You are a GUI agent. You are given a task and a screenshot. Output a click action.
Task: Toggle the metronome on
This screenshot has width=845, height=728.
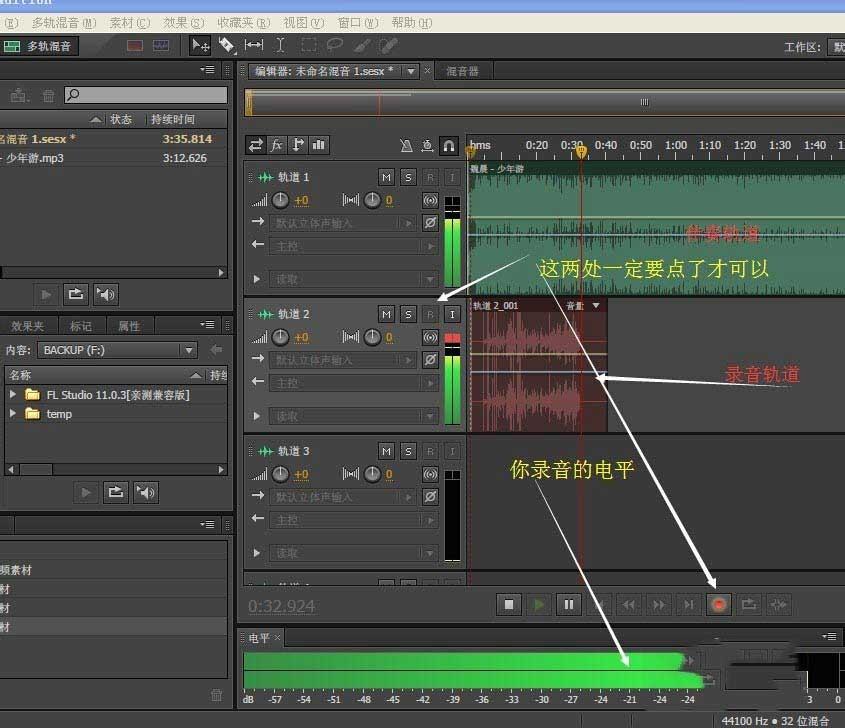tap(406, 145)
